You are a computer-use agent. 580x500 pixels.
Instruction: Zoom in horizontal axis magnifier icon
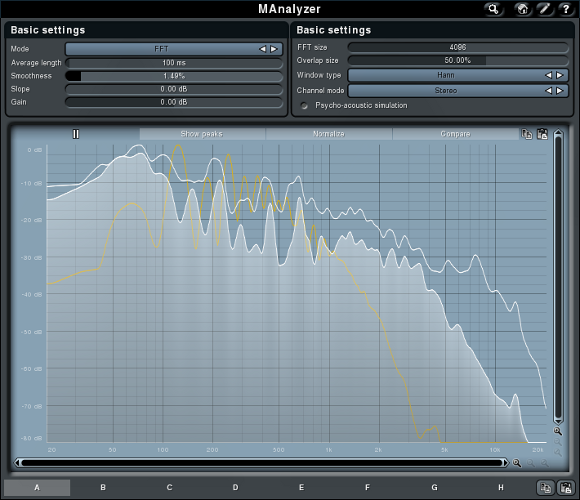tap(517, 463)
